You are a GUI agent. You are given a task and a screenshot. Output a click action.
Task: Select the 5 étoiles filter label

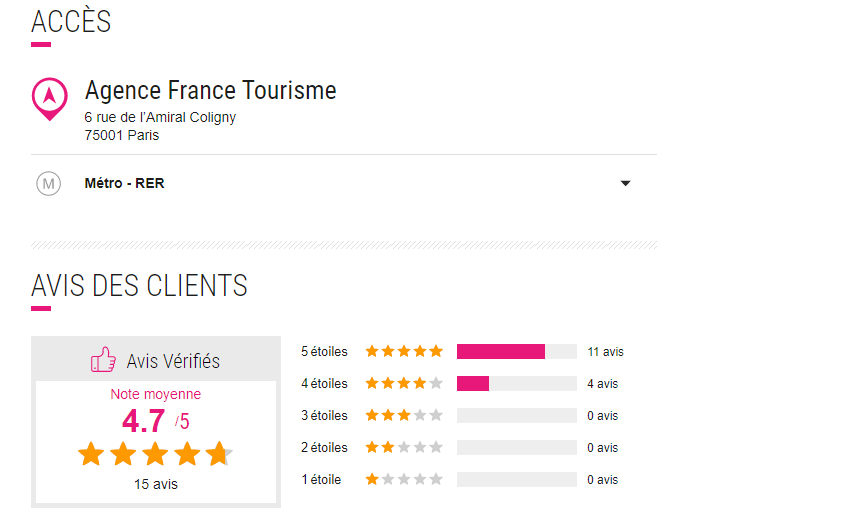324,351
